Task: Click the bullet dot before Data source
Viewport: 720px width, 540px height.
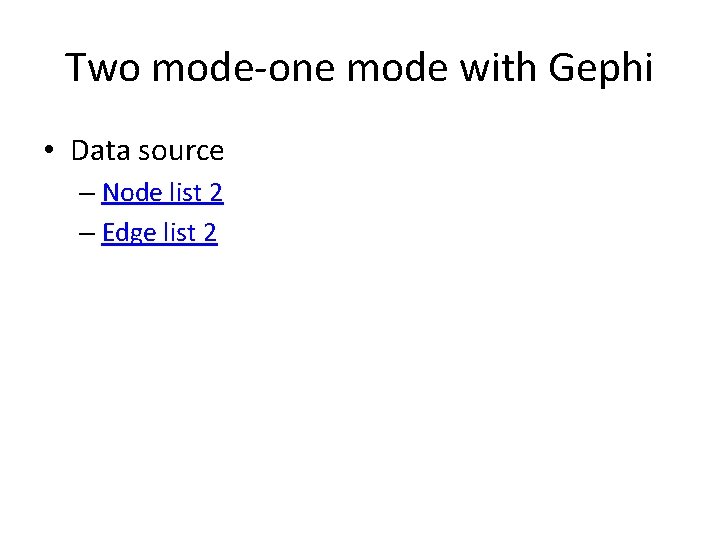Action: tap(49, 150)
